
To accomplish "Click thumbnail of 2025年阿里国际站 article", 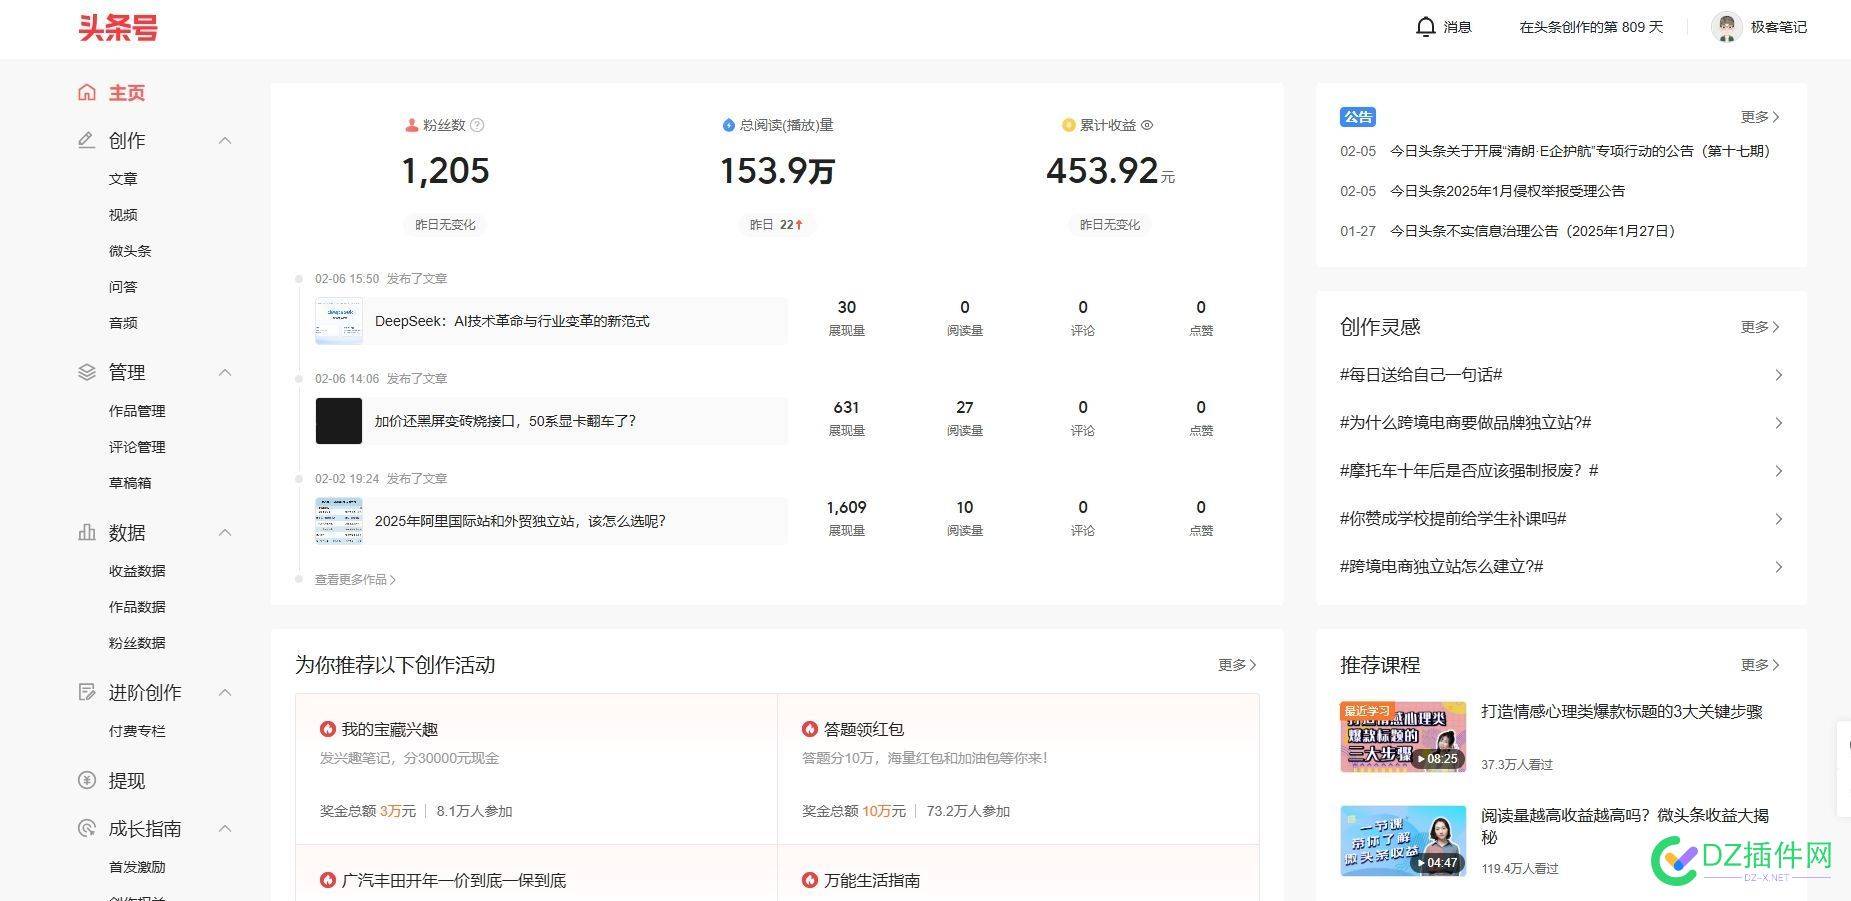I will point(339,521).
